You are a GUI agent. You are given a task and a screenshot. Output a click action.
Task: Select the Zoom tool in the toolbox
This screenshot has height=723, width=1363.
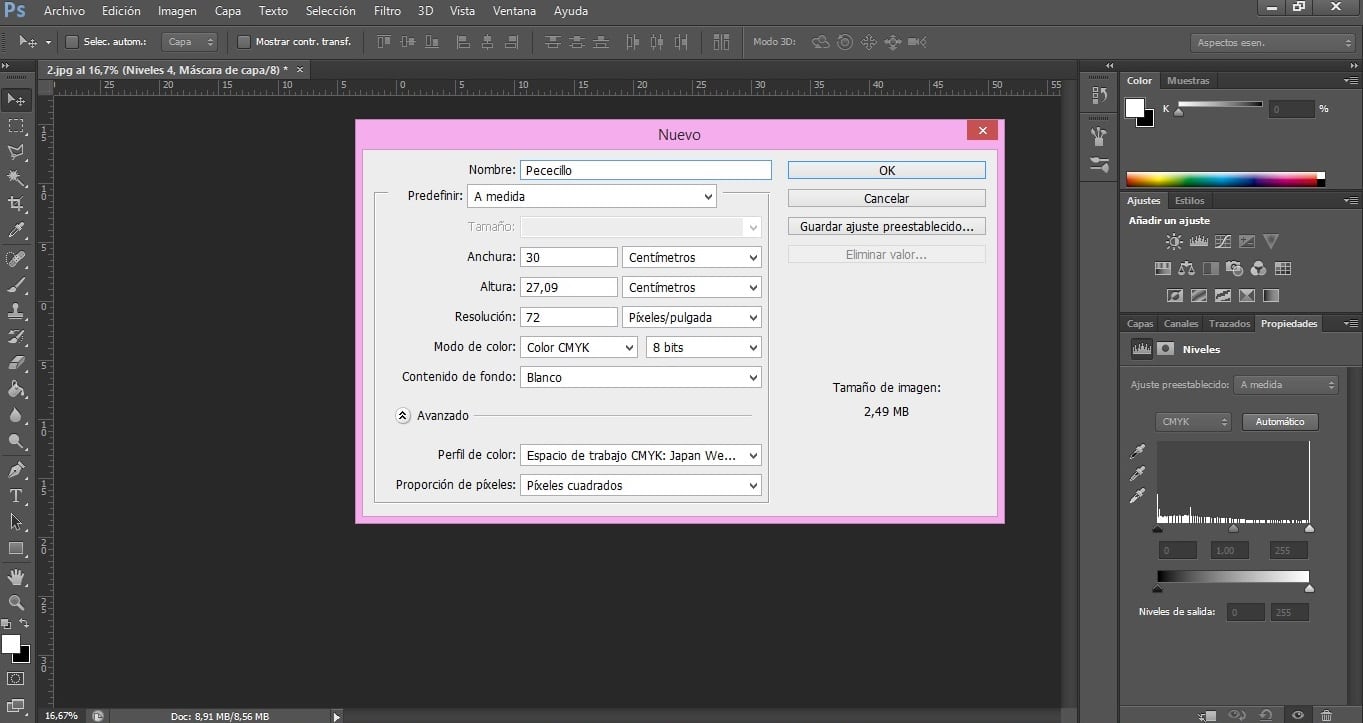[16, 603]
